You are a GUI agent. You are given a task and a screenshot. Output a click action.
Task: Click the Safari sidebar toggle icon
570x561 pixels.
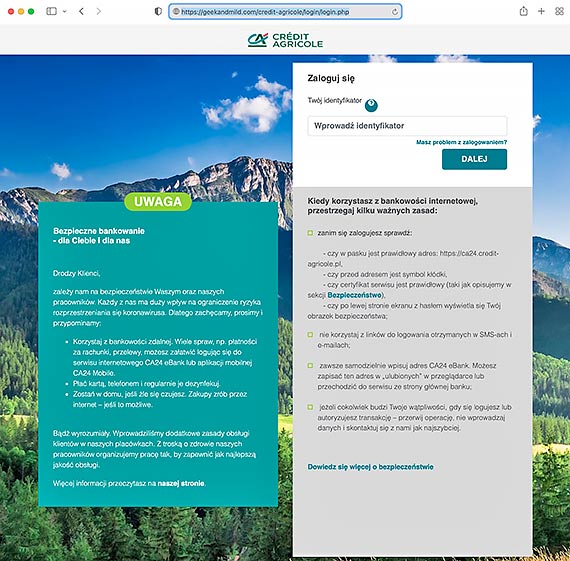52,11
